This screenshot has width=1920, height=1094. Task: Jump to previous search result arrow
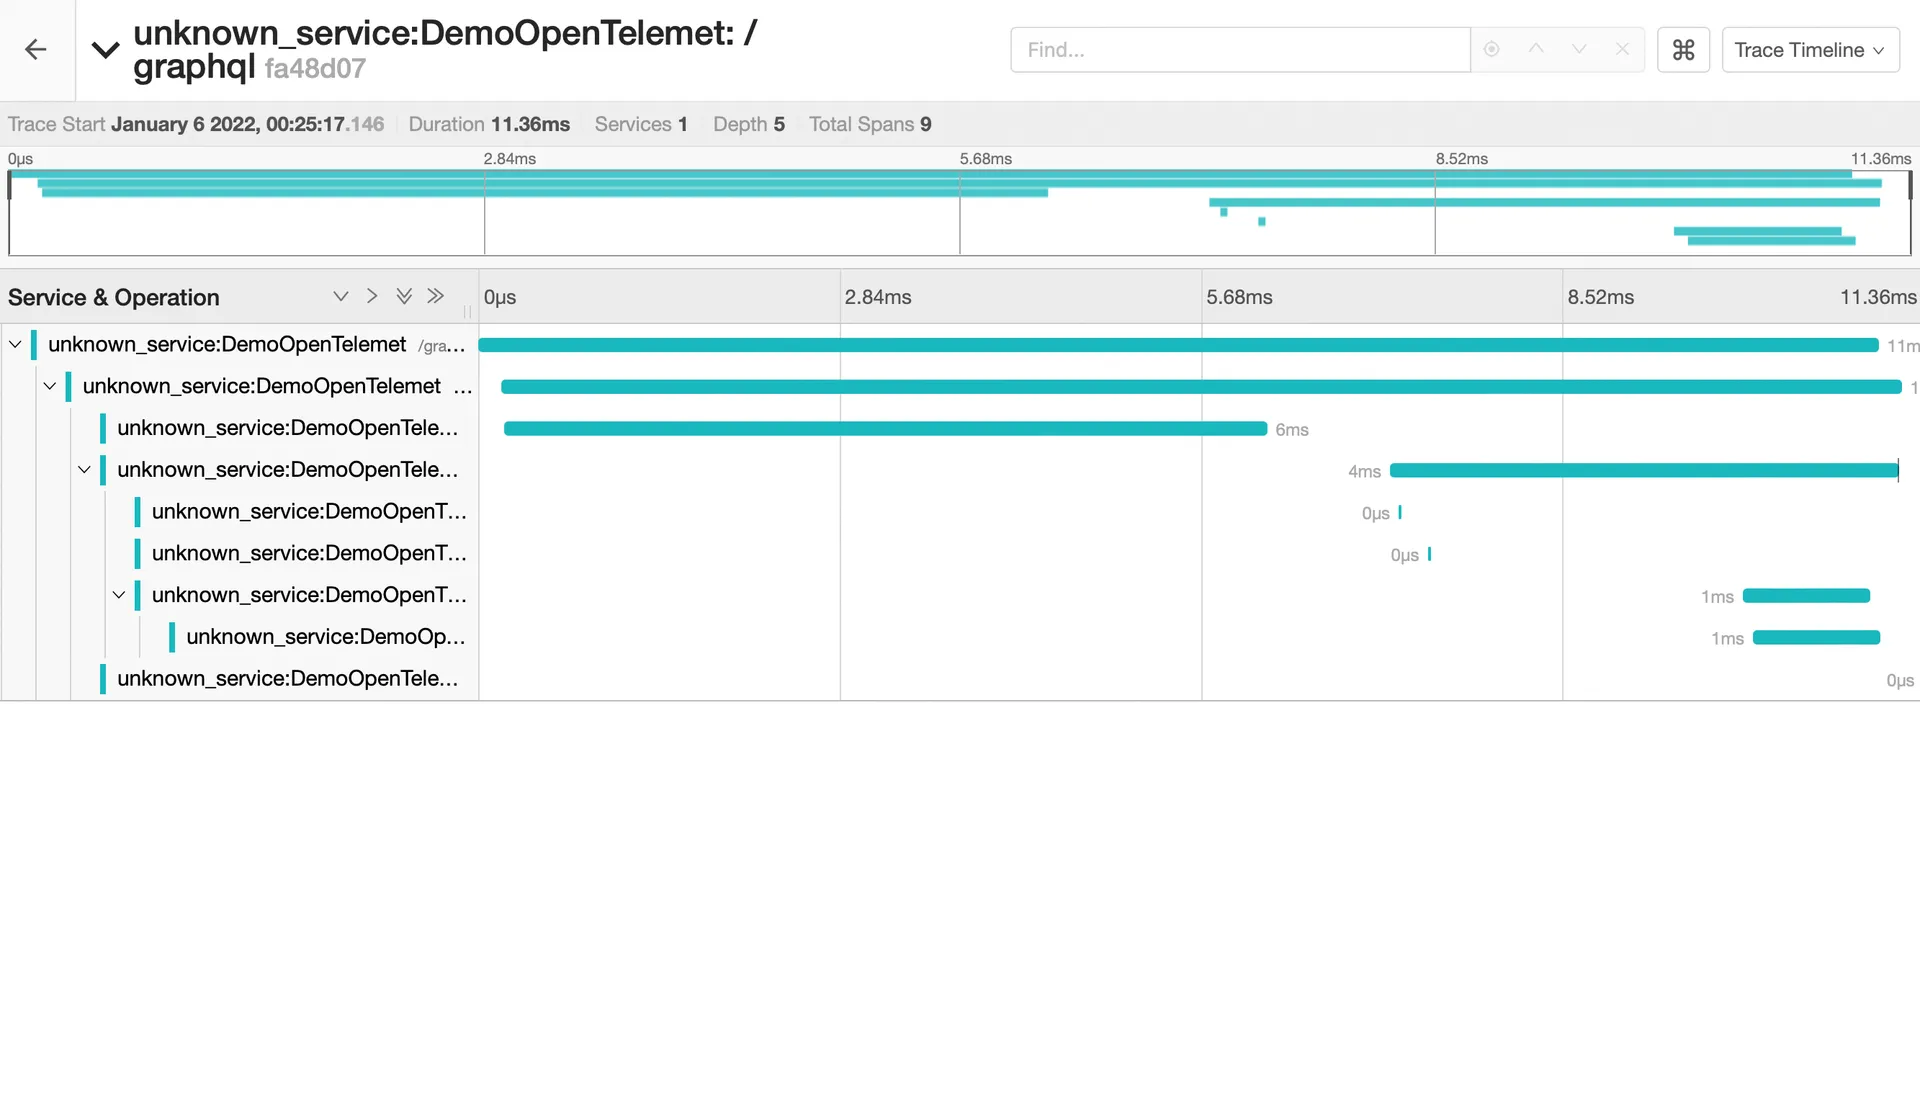coord(1536,49)
